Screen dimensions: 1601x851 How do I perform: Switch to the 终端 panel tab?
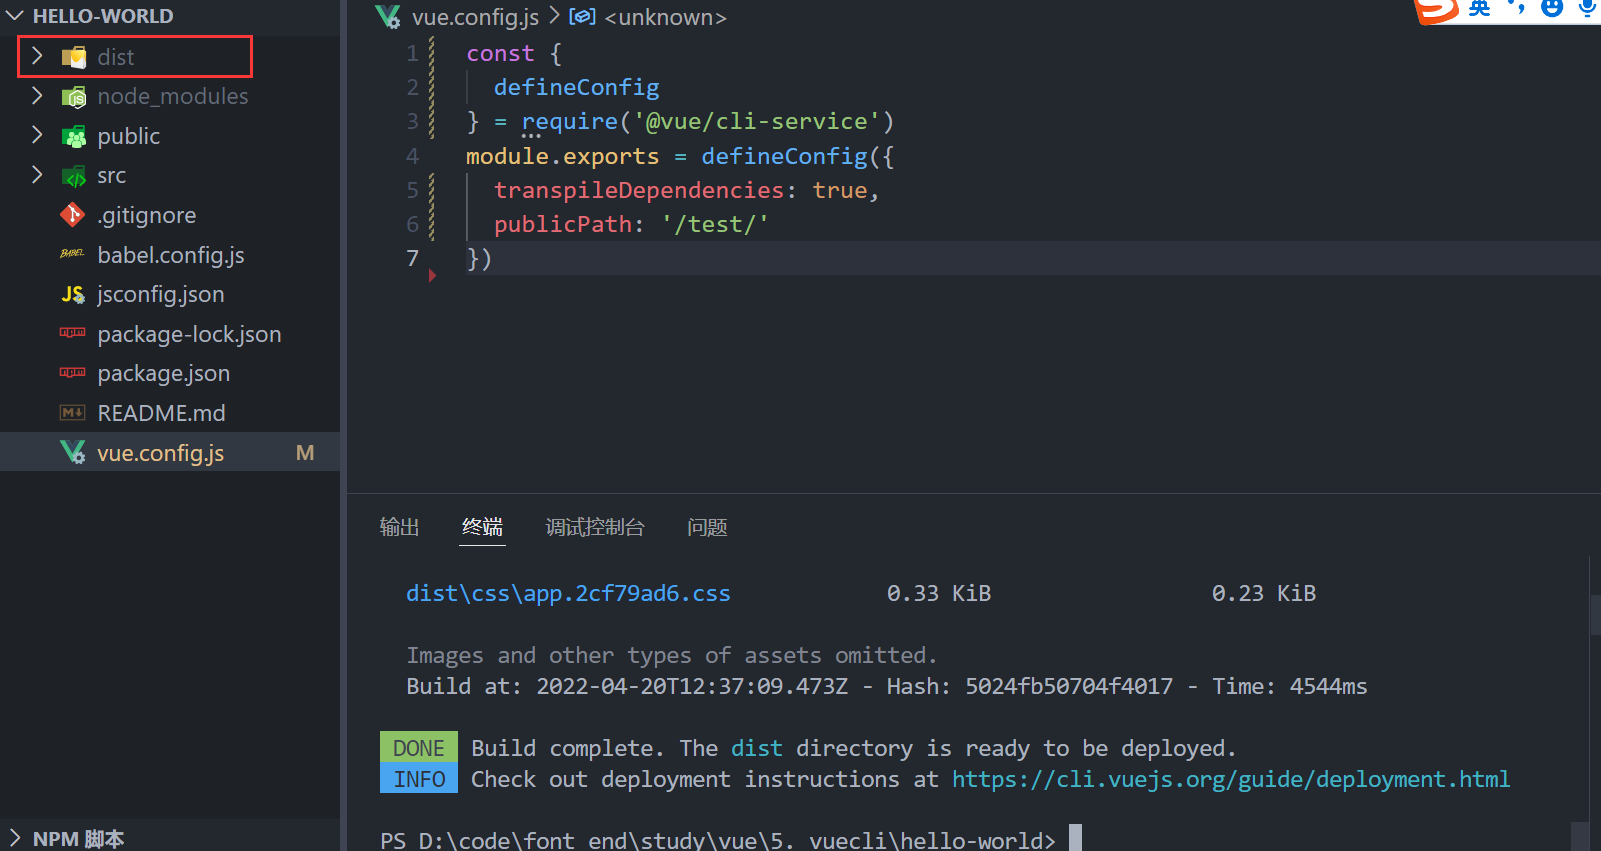(x=482, y=527)
